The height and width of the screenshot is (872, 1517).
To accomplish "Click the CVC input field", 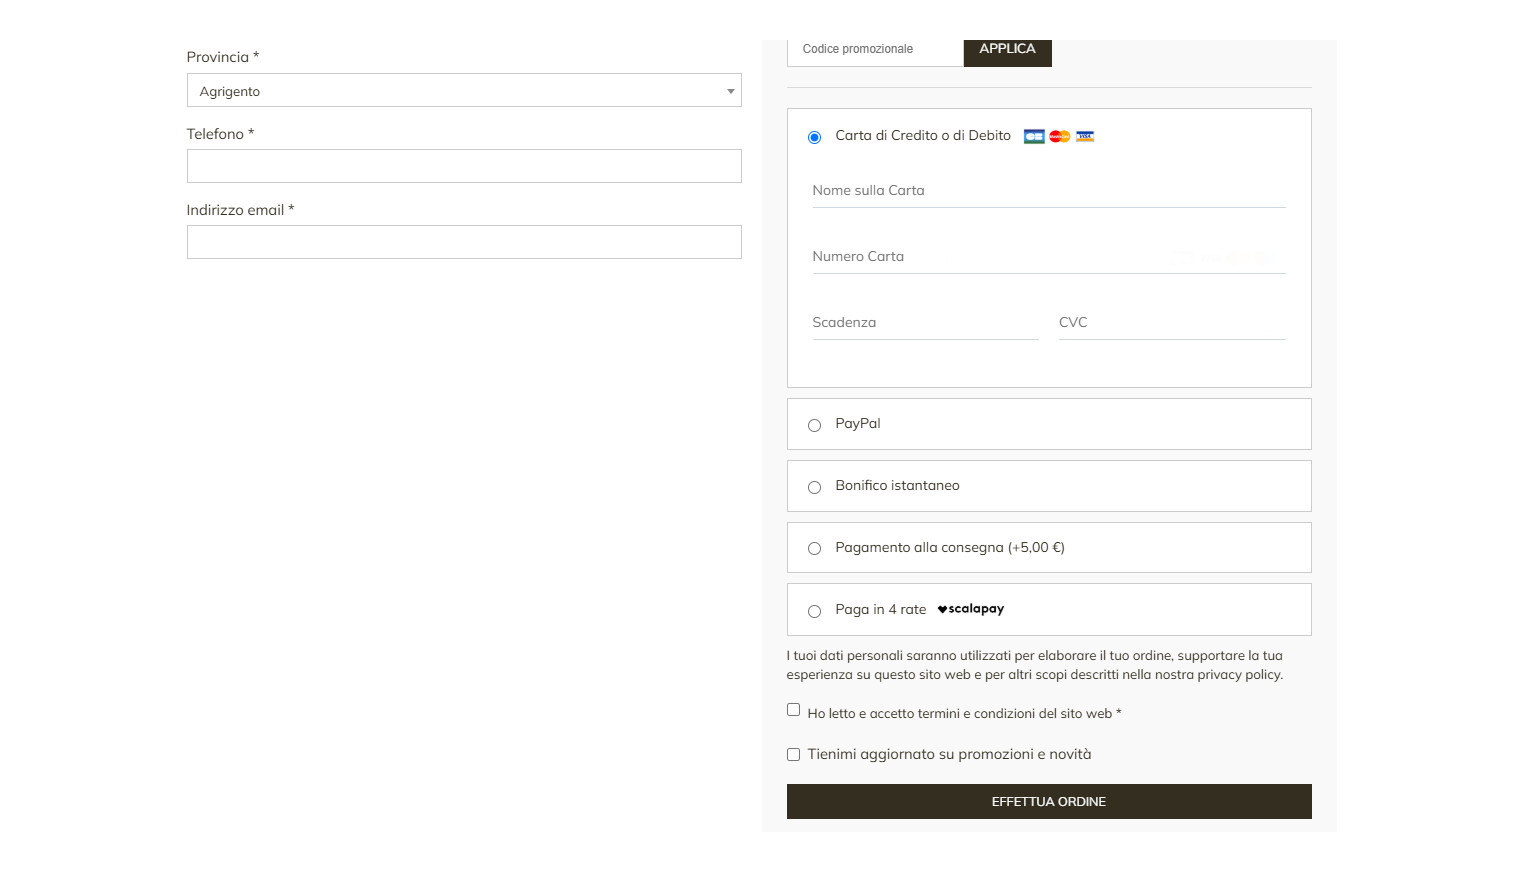I will (1171, 323).
